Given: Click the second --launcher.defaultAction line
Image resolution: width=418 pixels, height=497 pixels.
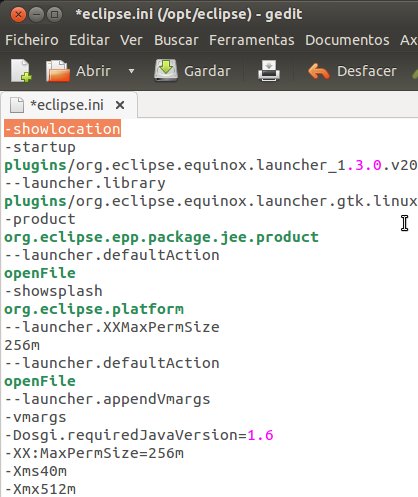Looking at the screenshot, I should click(112, 363).
